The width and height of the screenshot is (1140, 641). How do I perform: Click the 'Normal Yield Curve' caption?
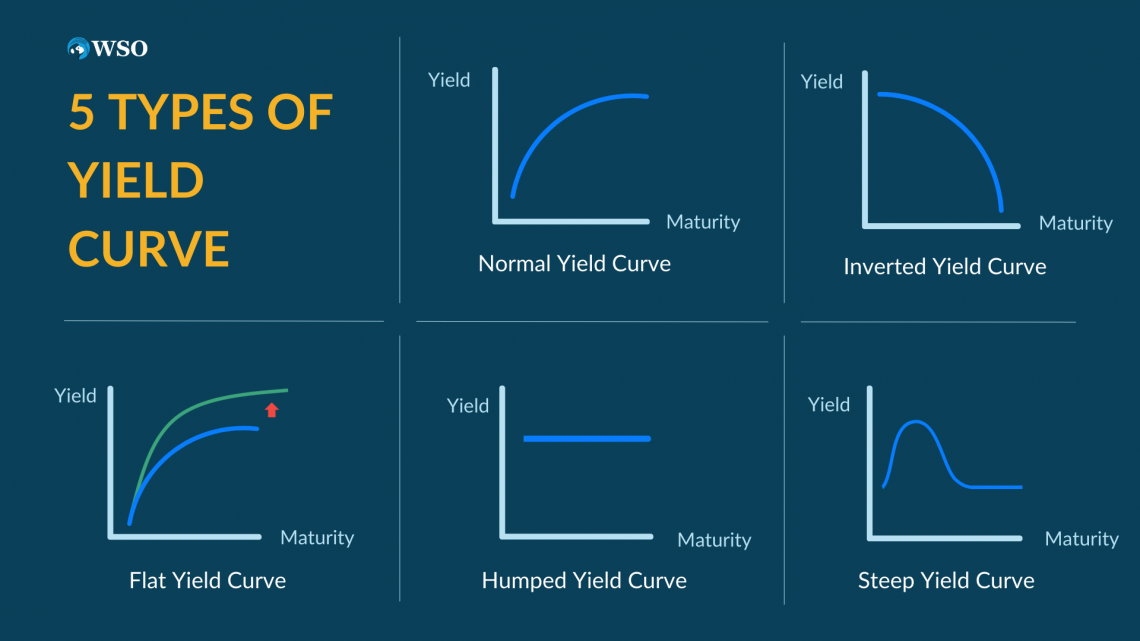574,263
